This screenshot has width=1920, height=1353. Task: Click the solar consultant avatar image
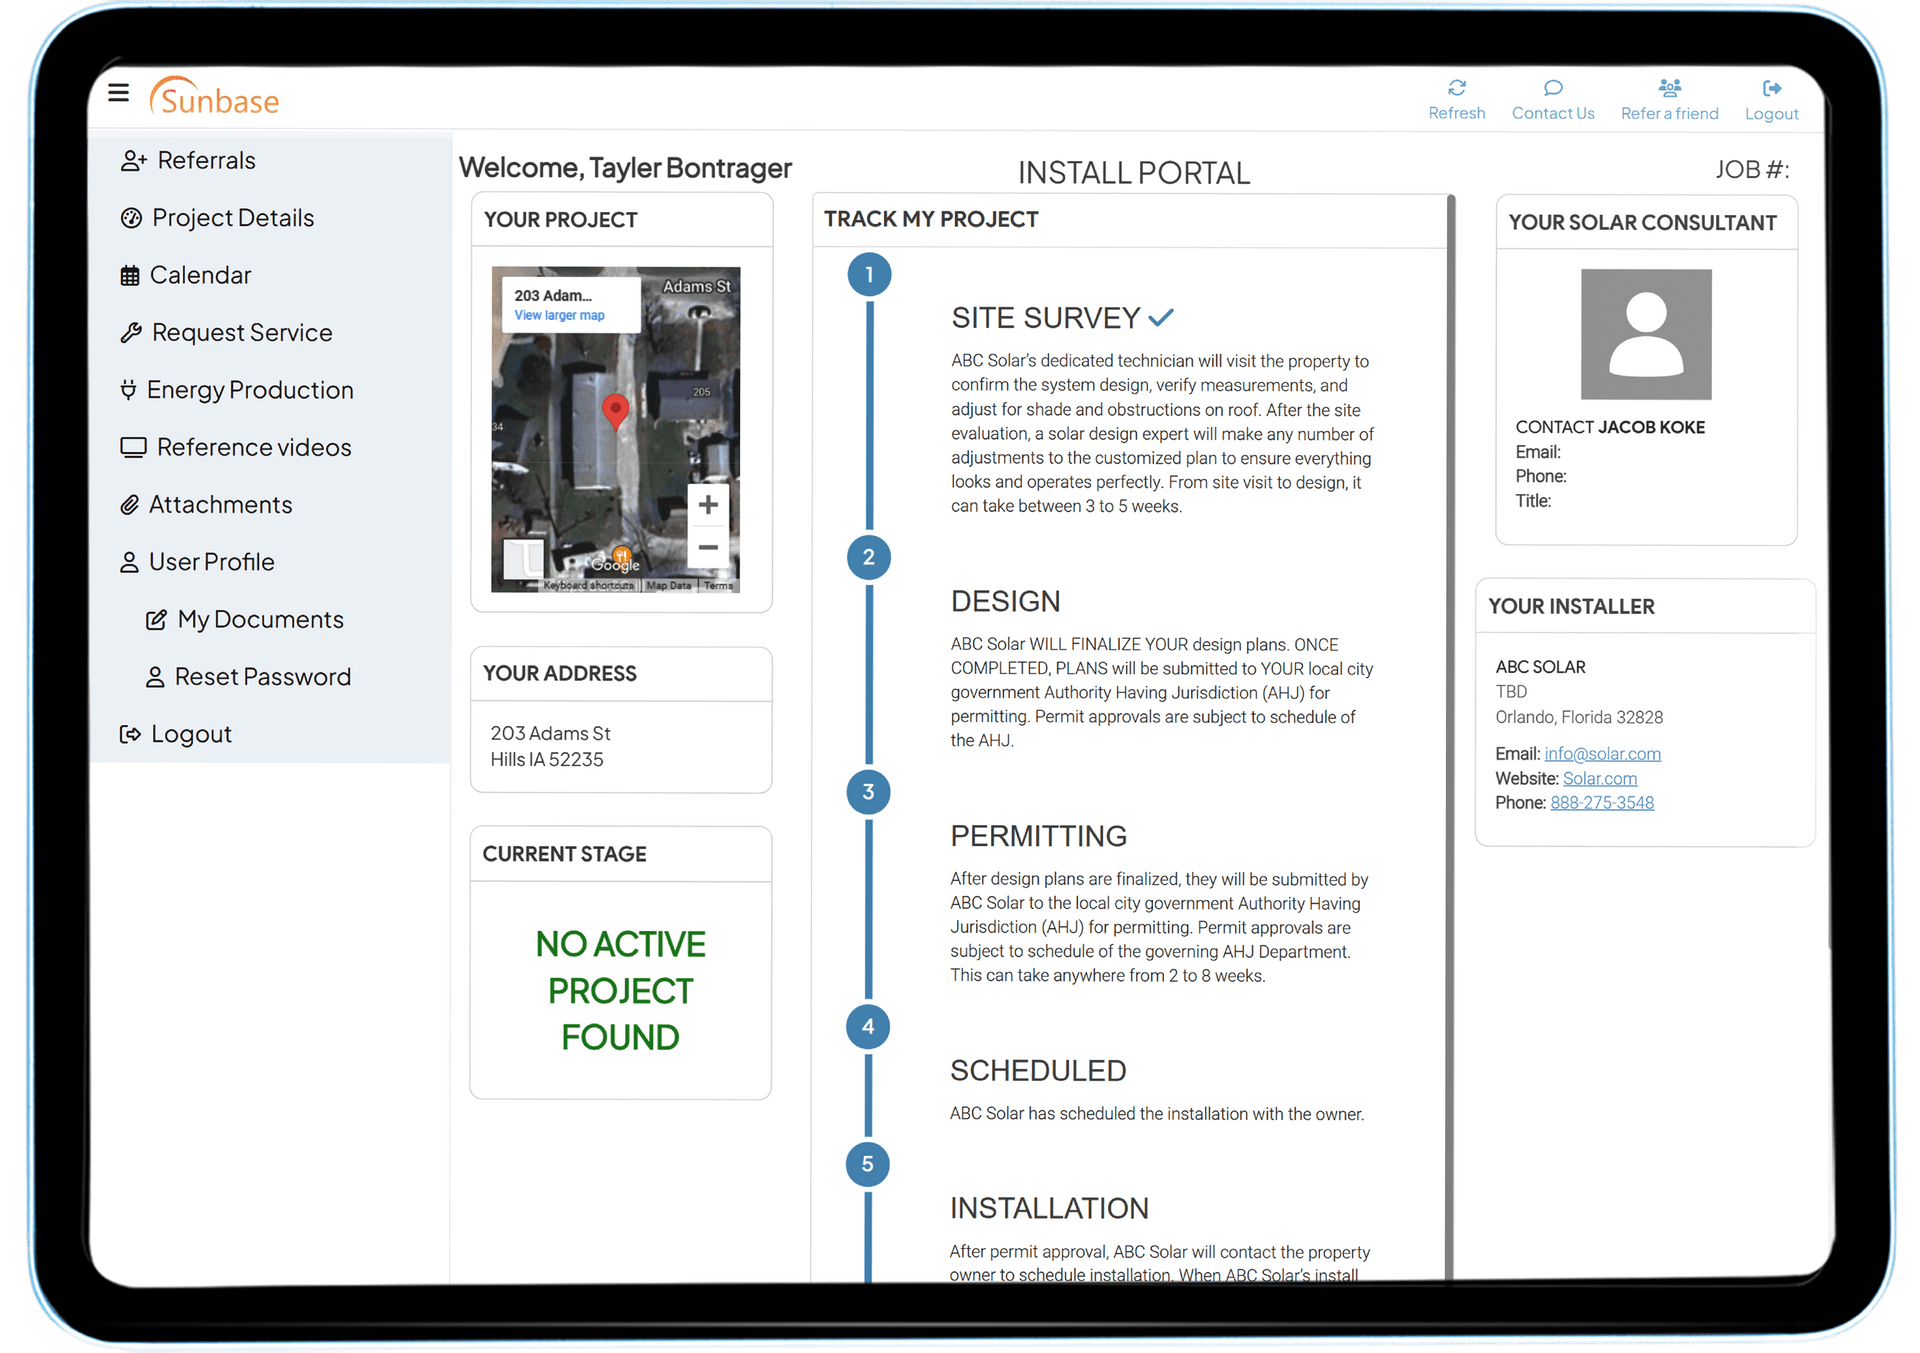tap(1645, 334)
